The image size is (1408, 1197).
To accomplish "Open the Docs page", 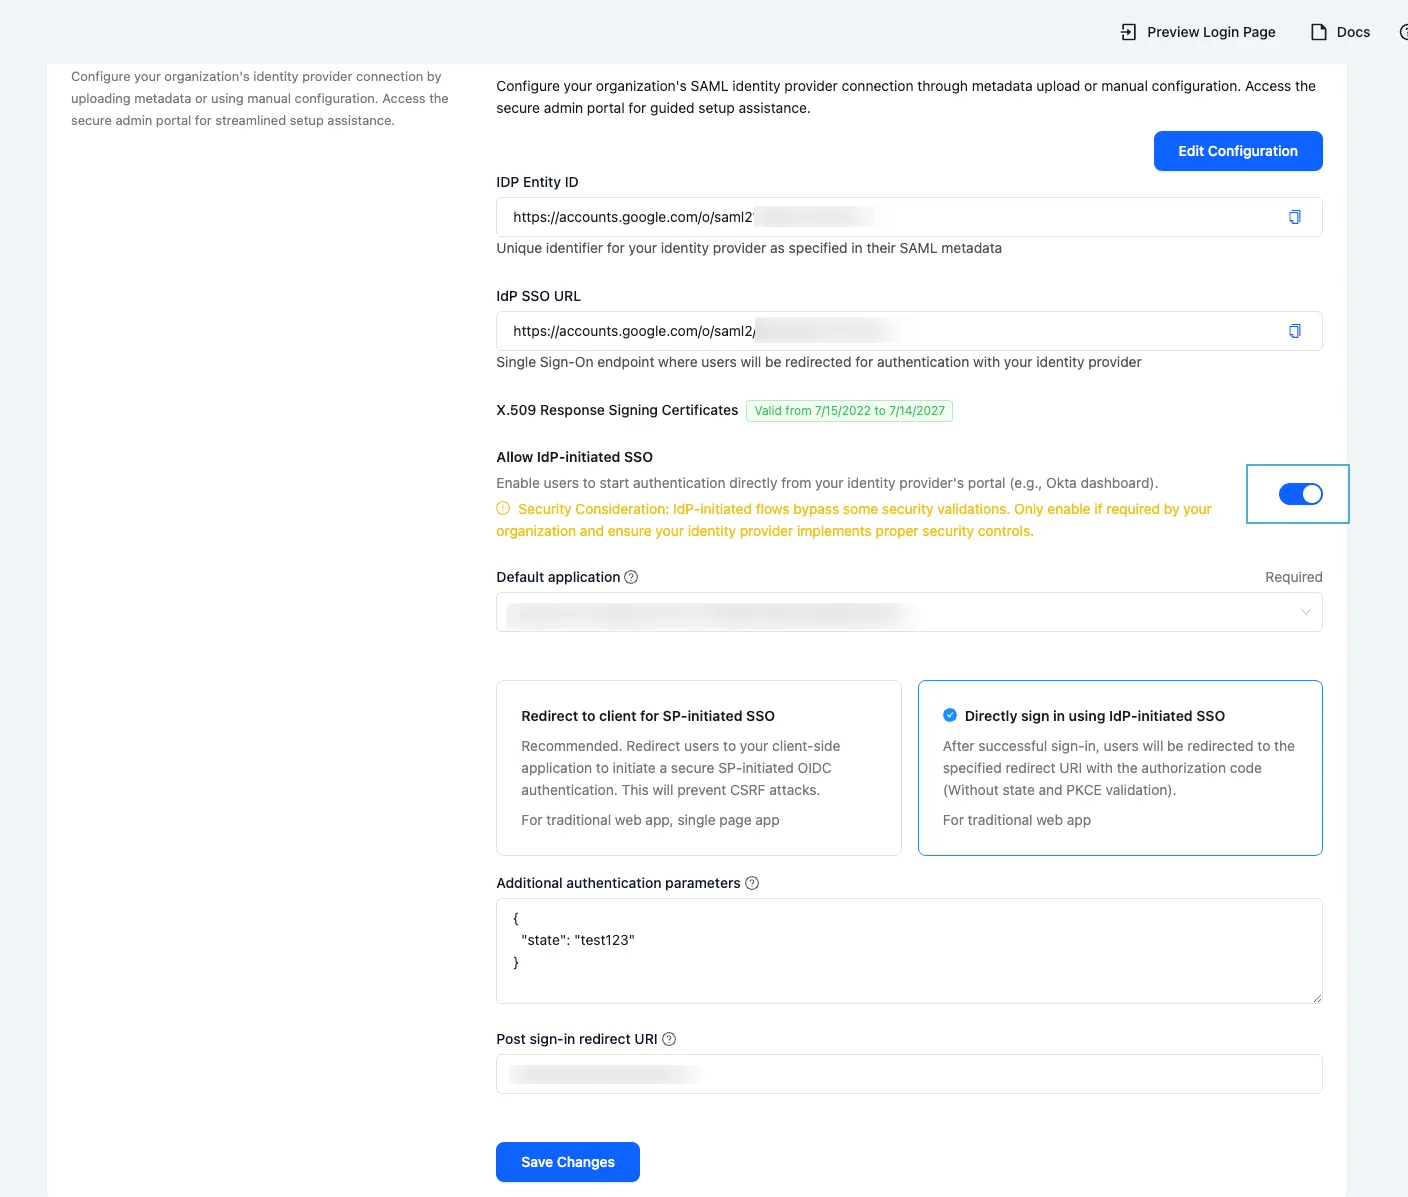I will point(1352,31).
